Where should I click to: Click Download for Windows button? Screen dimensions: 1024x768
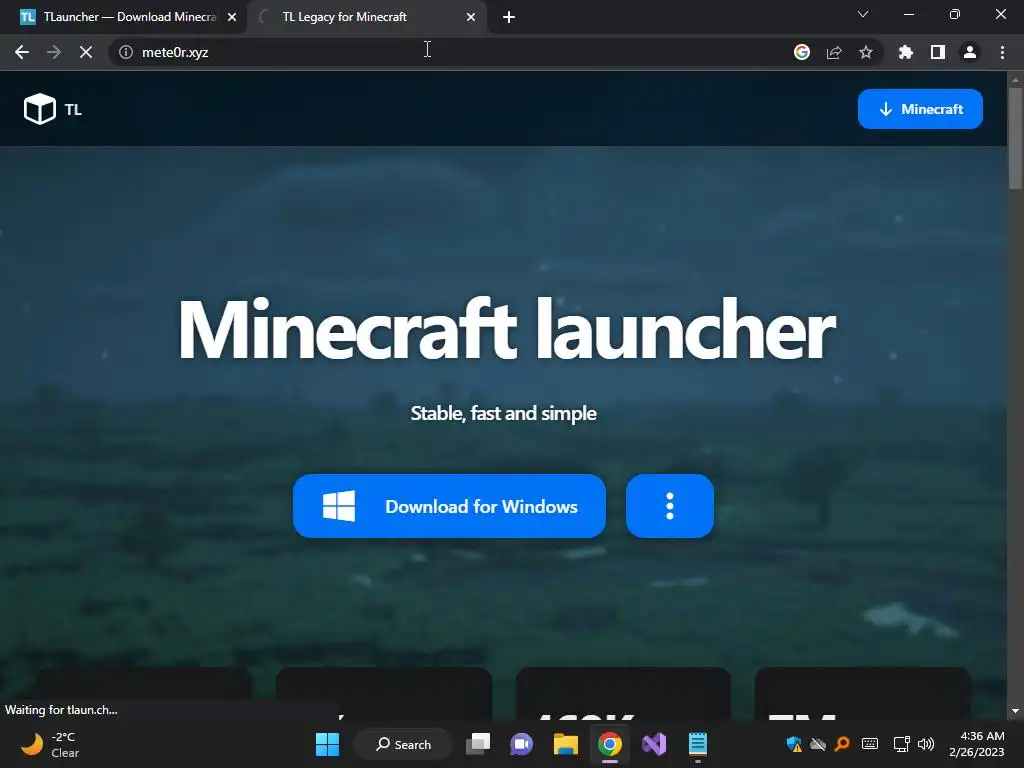pos(449,506)
